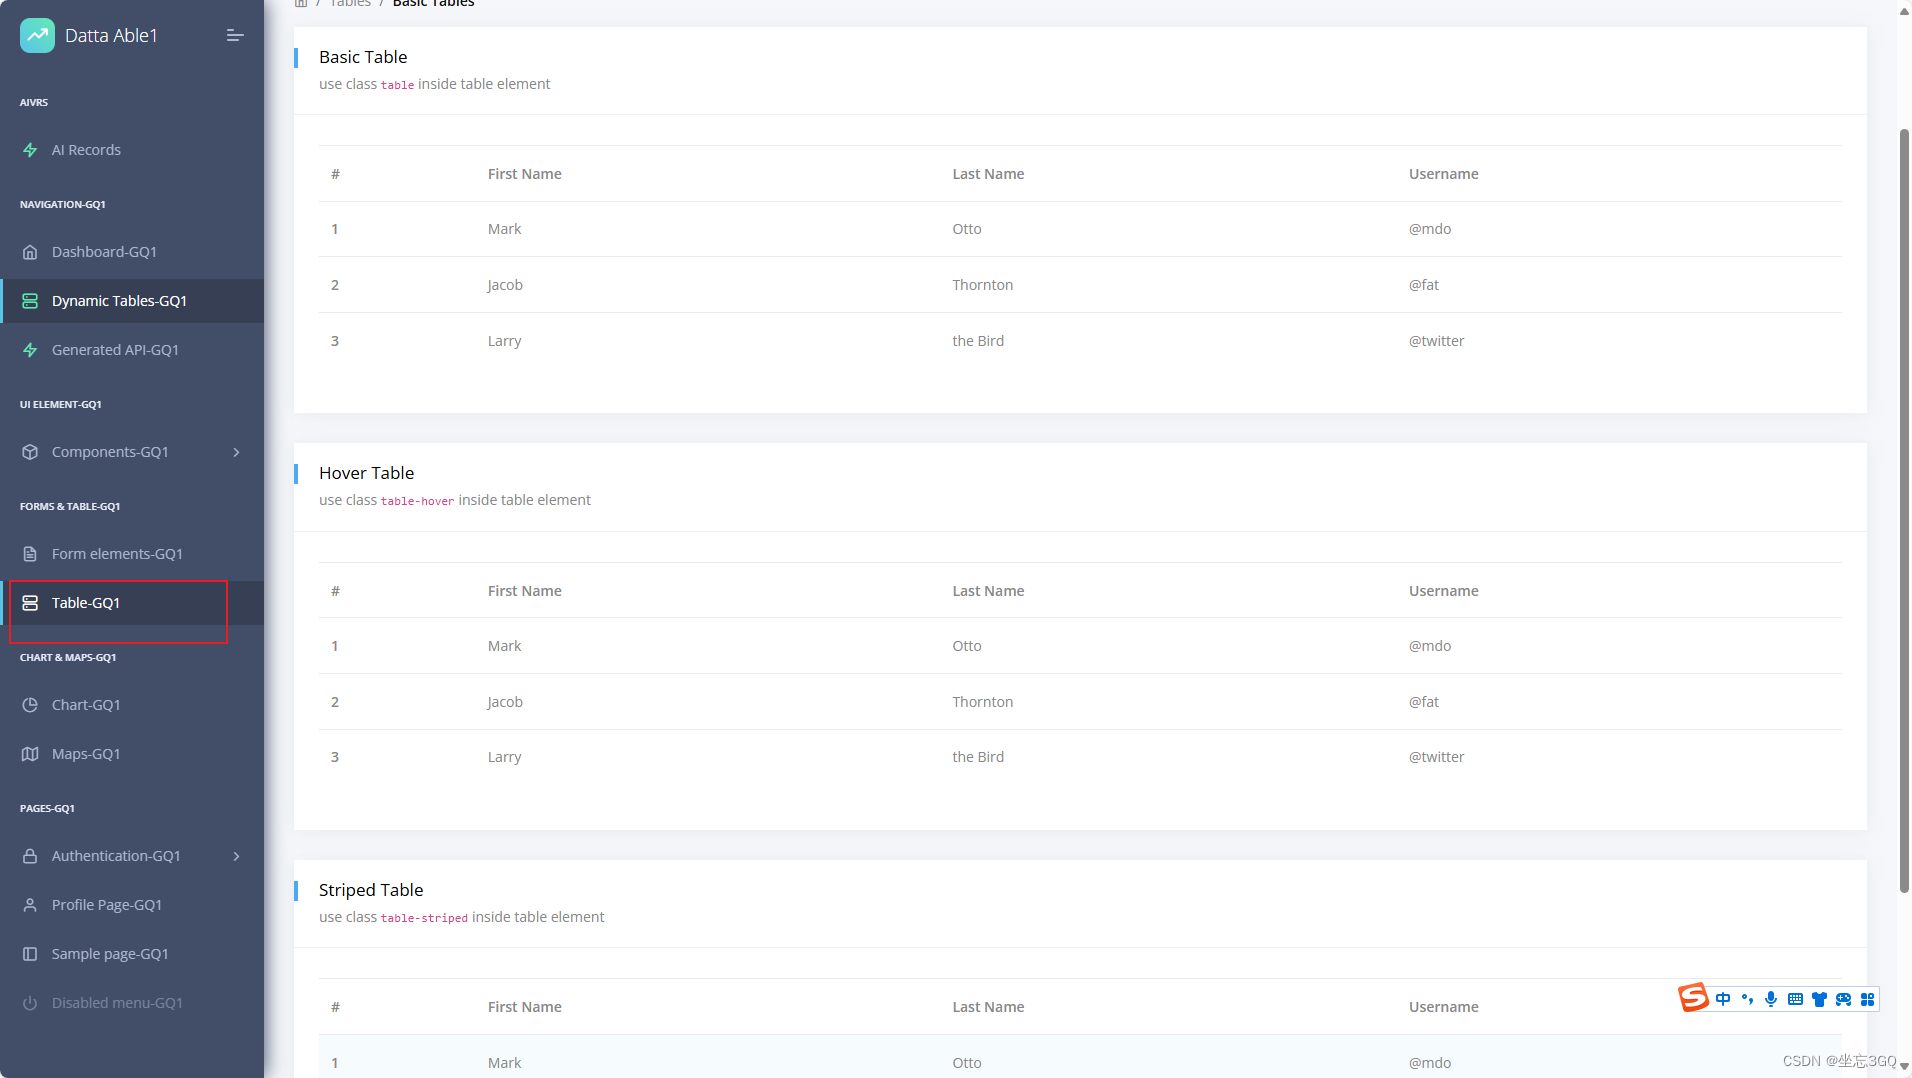Select the Profile Page-GQ1 menu entry

(x=106, y=904)
